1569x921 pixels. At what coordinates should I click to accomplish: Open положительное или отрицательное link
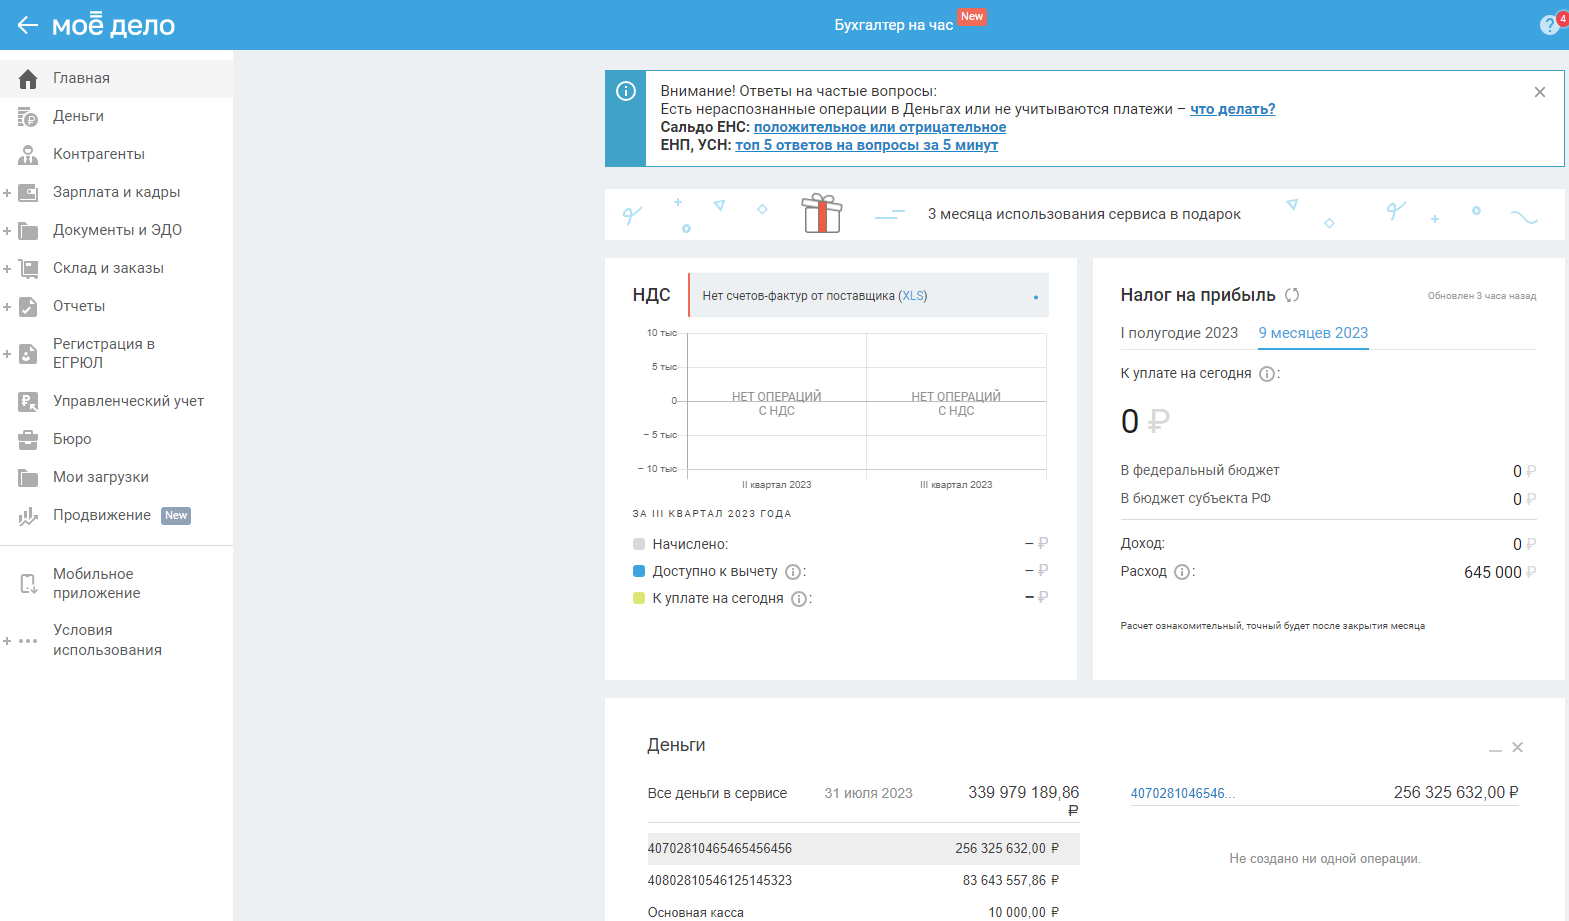[880, 127]
